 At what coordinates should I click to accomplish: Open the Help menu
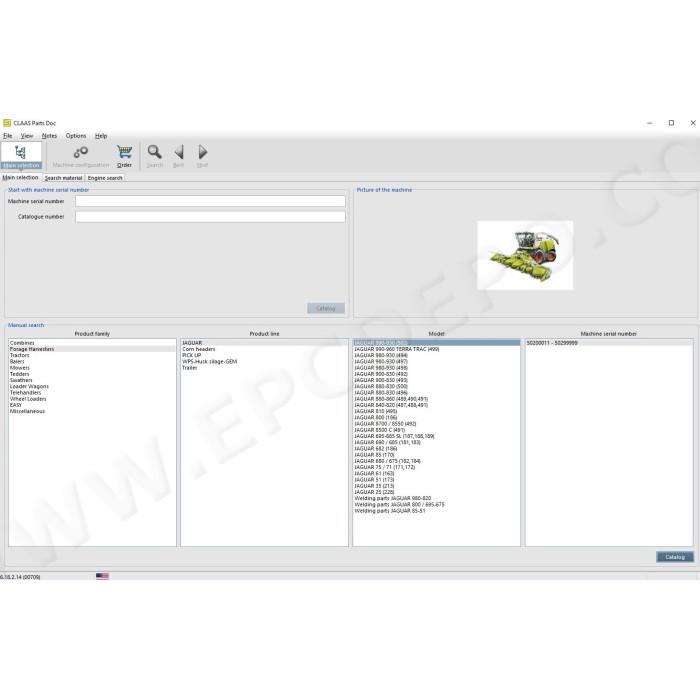point(101,136)
